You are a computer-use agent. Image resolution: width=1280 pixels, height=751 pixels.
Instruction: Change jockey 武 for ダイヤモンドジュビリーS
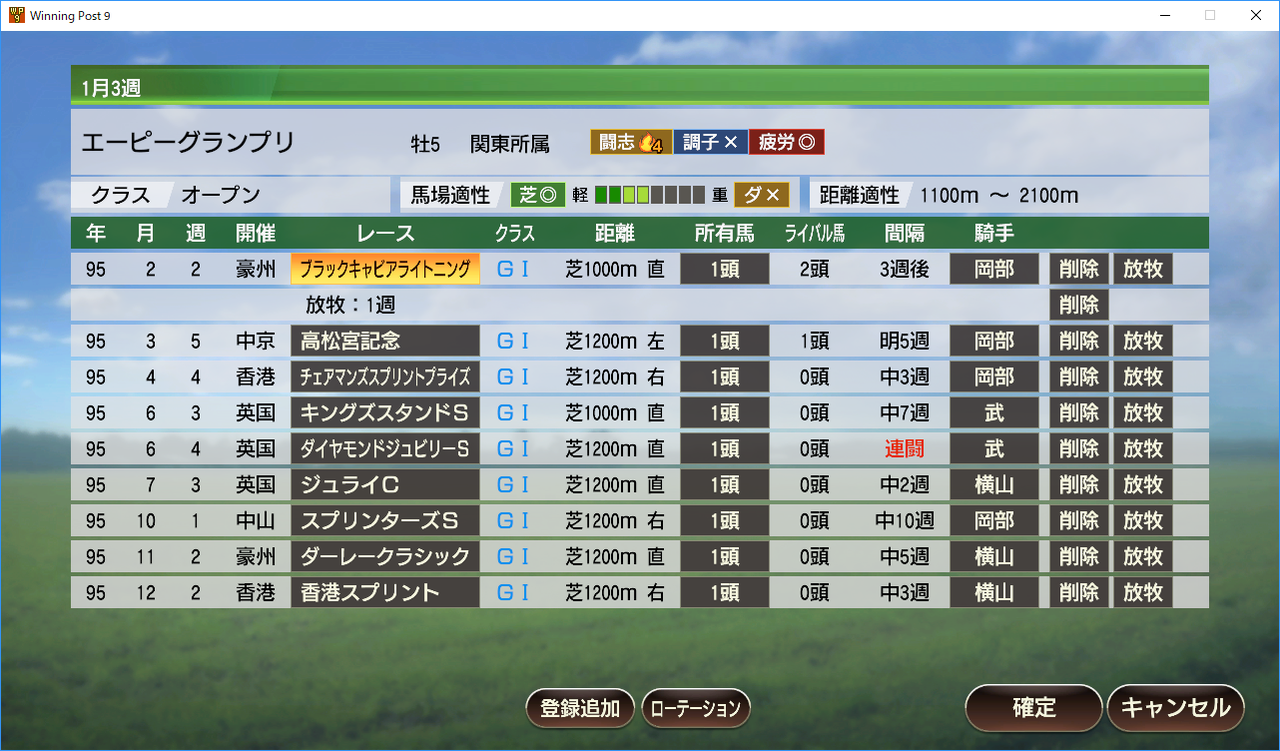[994, 449]
